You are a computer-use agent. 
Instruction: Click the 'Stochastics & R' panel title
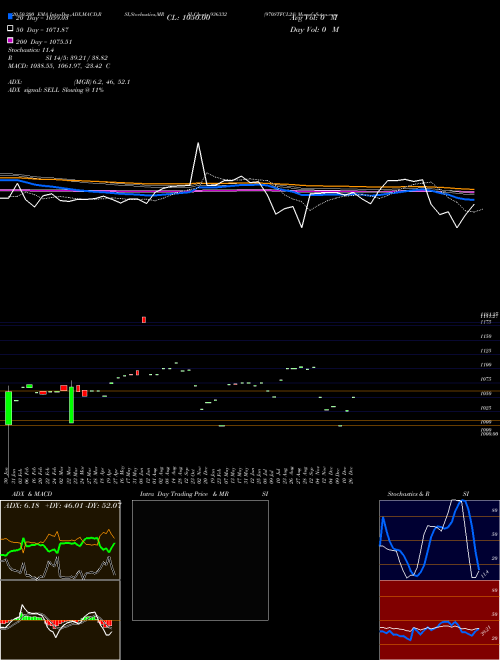[x=409, y=494]
